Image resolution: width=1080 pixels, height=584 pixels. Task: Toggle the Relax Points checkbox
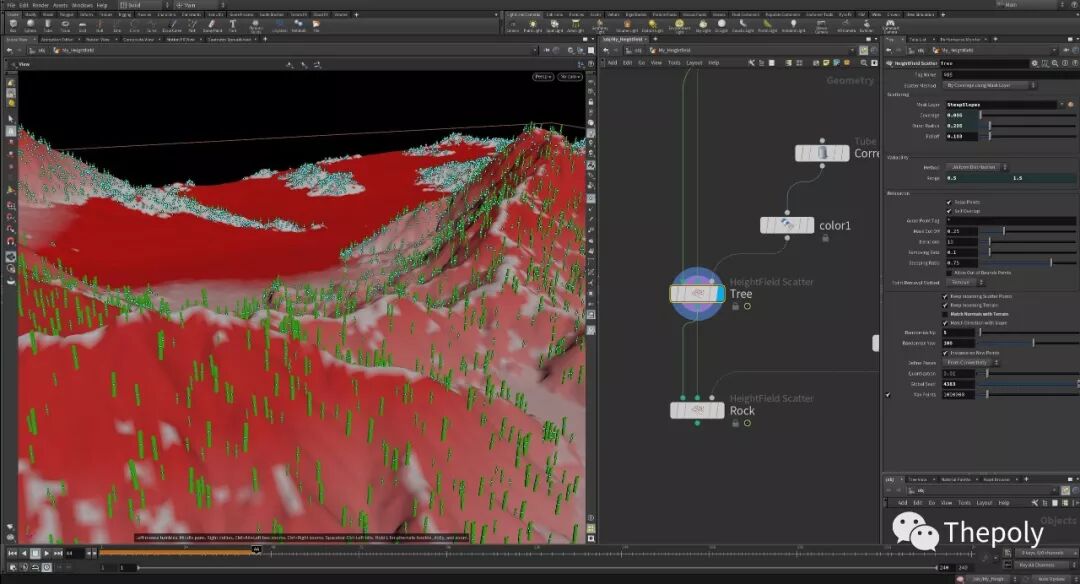coord(948,202)
